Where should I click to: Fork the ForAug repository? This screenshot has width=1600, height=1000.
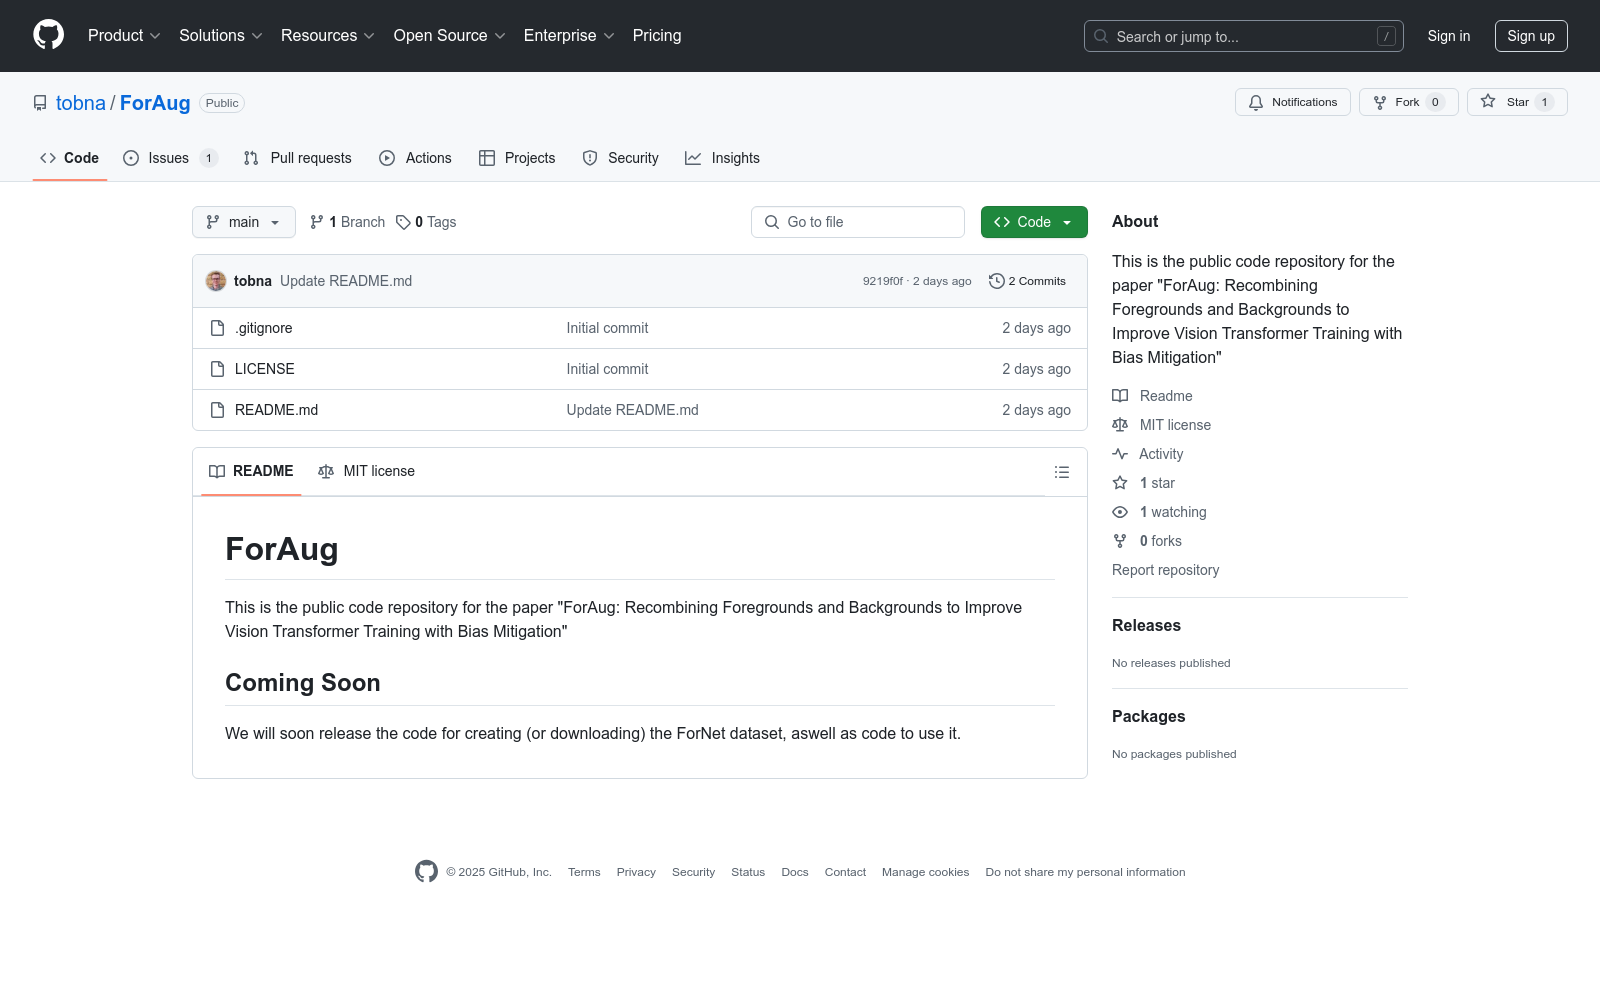coord(1409,102)
